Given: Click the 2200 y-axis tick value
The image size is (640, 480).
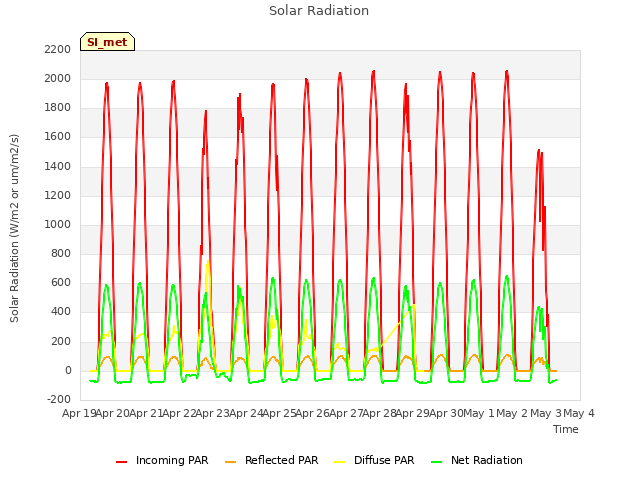Looking at the screenshot, I should coord(58,49).
